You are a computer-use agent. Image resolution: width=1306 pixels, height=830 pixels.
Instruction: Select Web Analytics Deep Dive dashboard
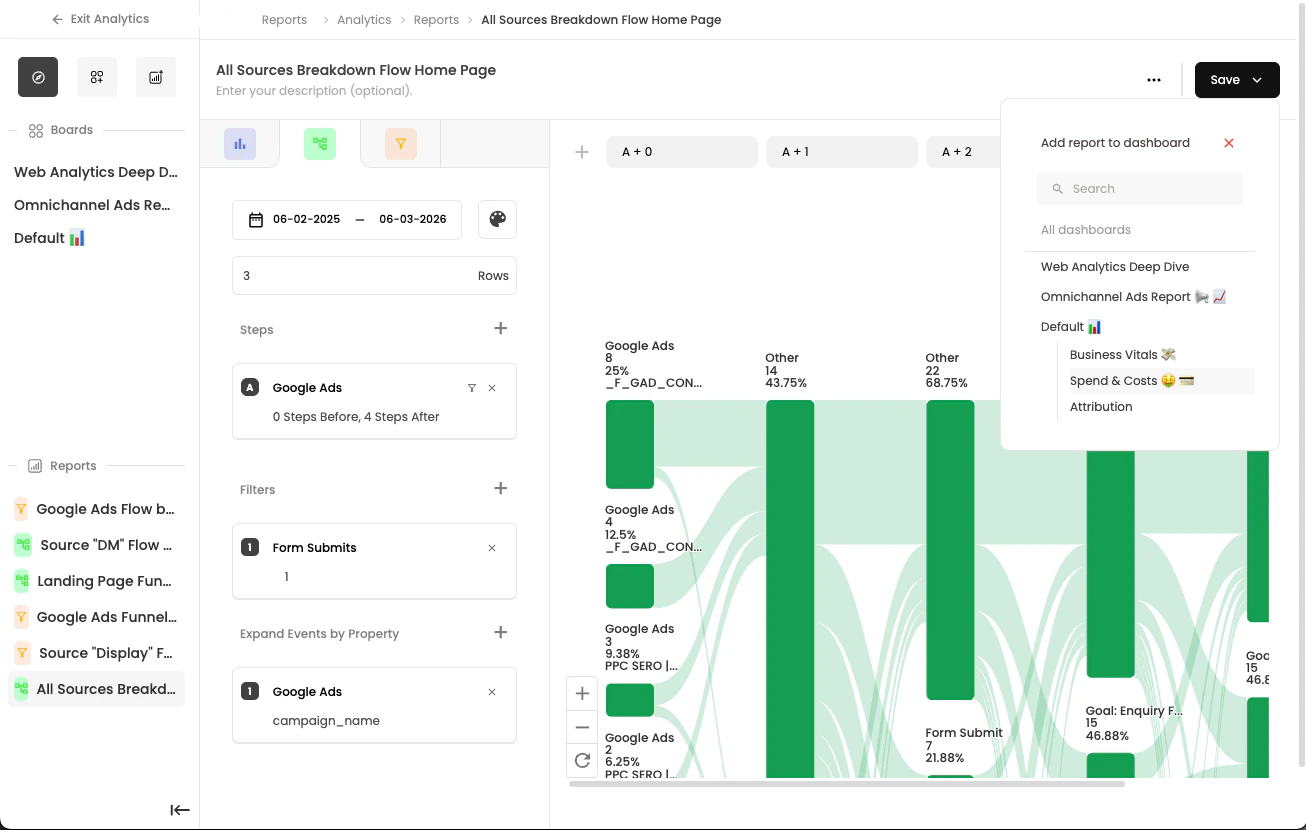(x=1115, y=267)
